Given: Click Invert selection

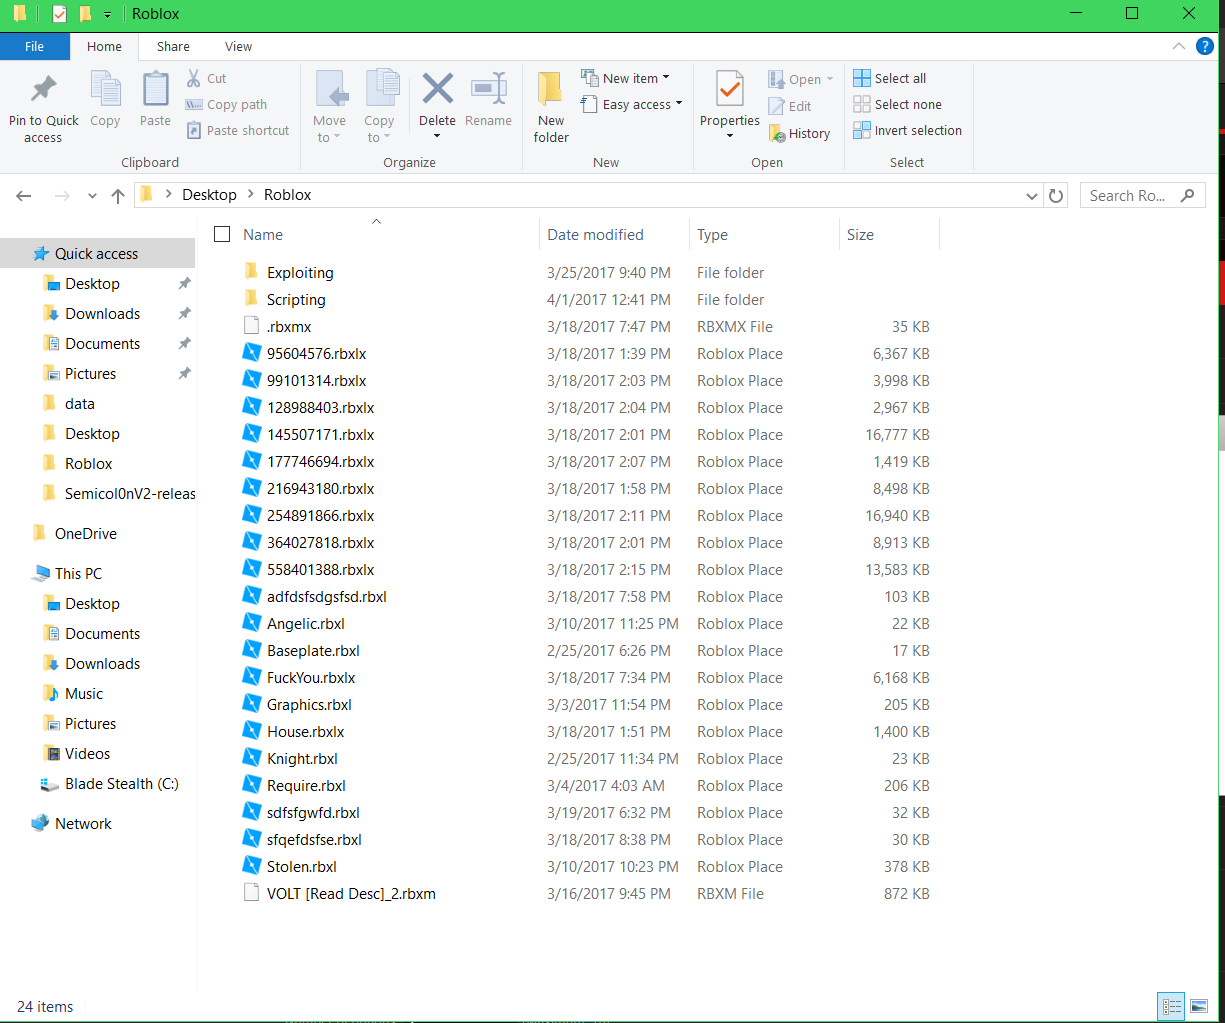Looking at the screenshot, I should tap(907, 130).
